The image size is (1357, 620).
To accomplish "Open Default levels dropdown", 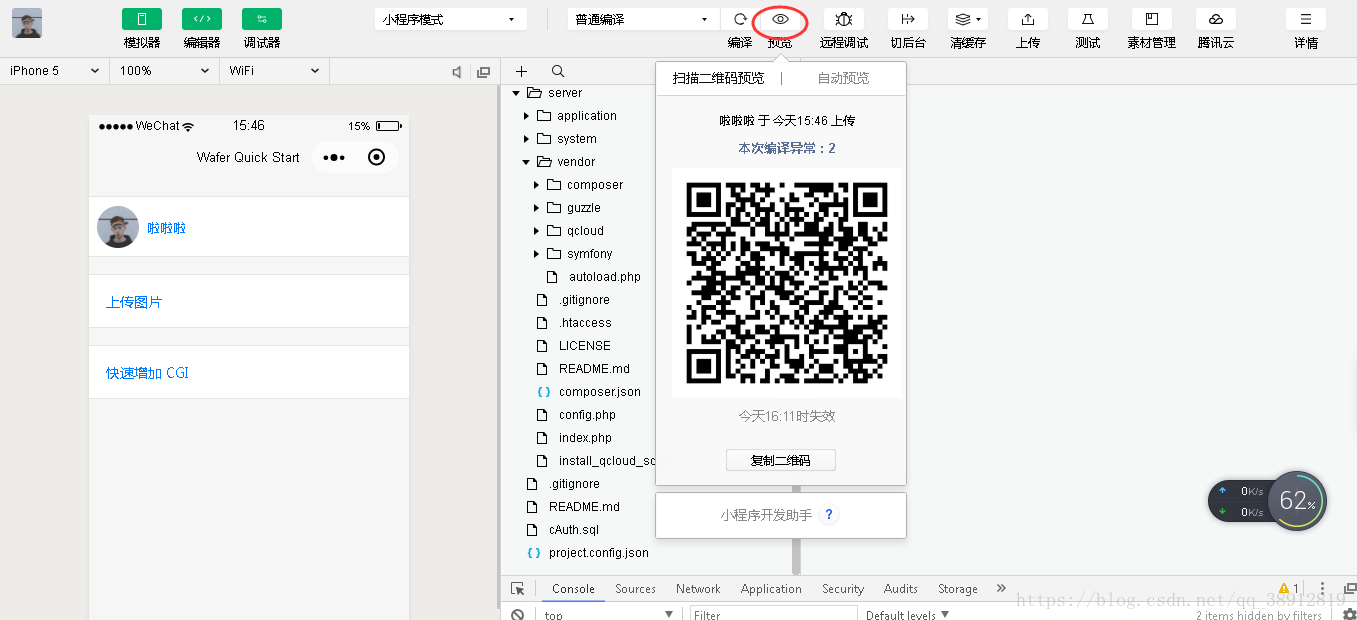I will pos(906,614).
